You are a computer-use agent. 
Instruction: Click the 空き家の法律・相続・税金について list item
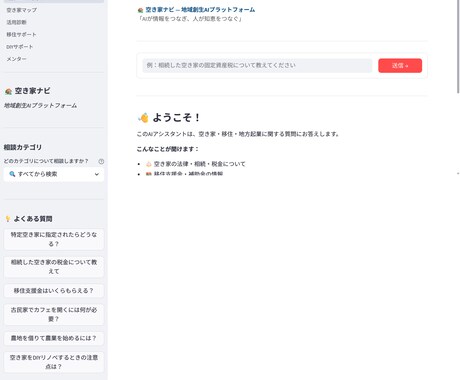(x=199, y=164)
